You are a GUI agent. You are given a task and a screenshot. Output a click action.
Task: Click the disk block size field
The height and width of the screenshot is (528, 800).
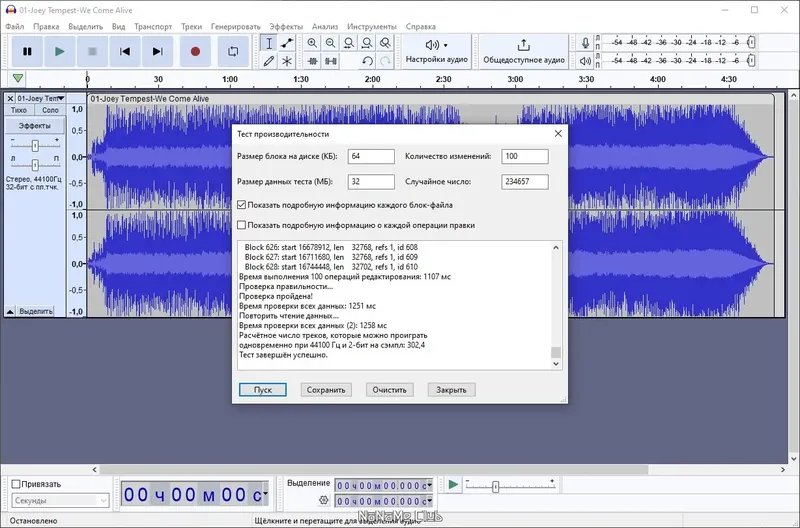pyautogui.click(x=371, y=157)
